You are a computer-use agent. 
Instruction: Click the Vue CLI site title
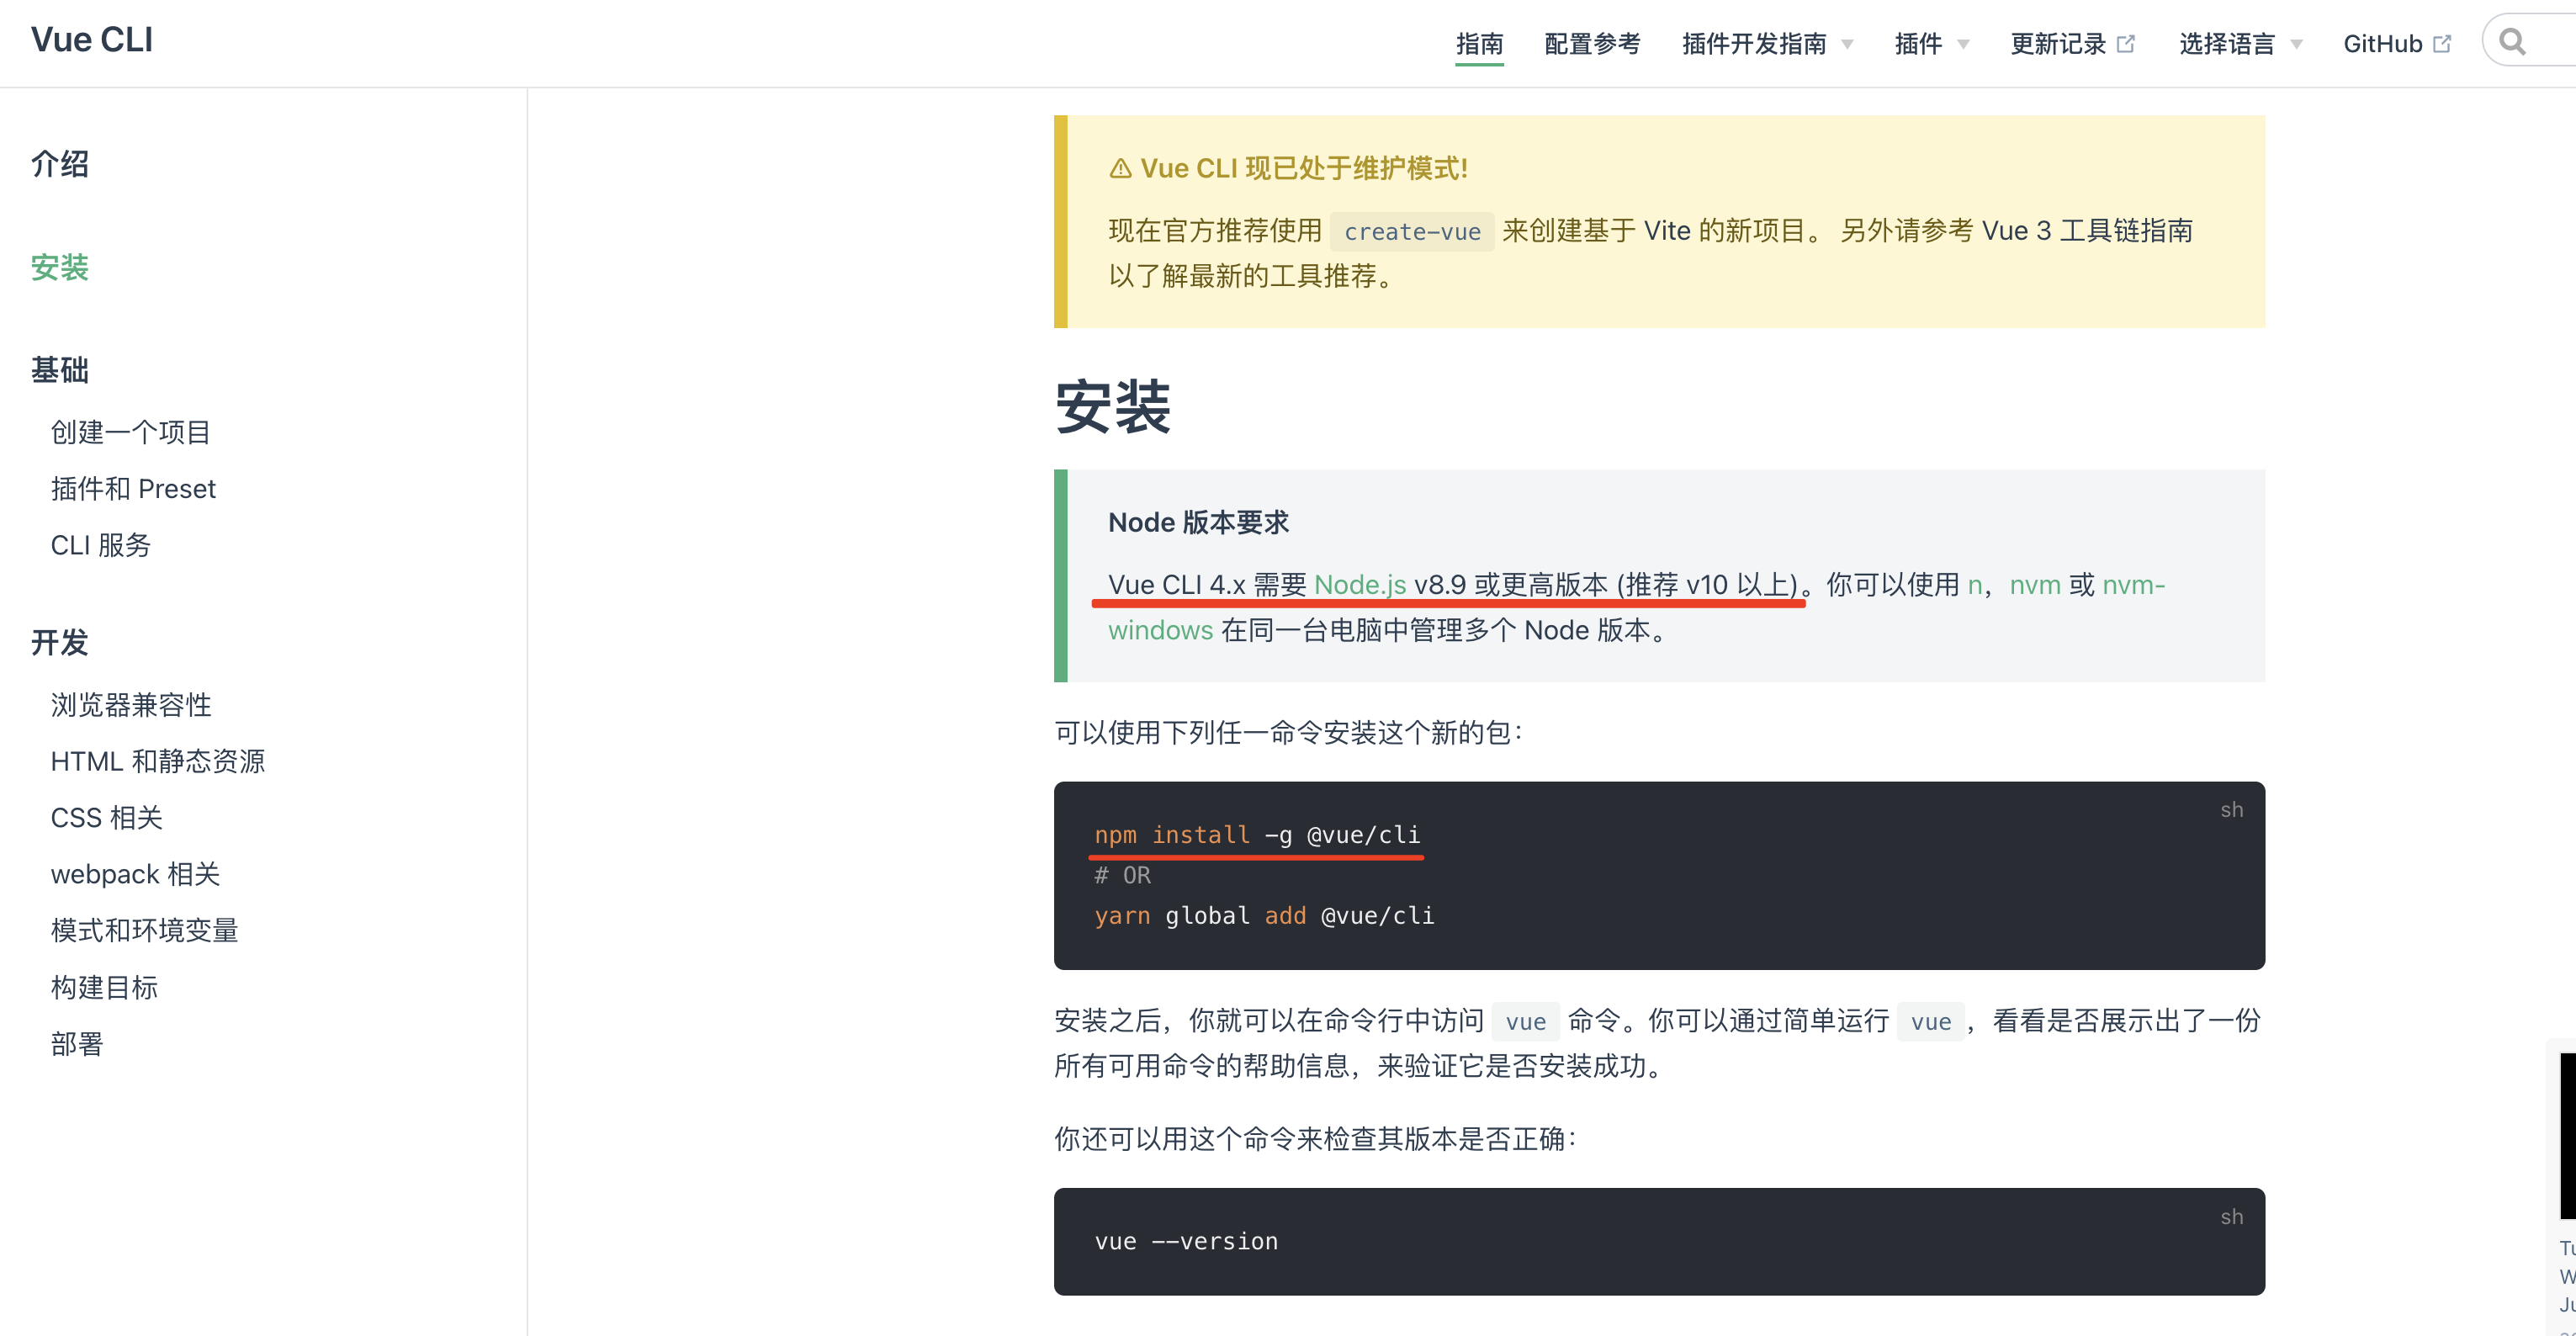92,40
